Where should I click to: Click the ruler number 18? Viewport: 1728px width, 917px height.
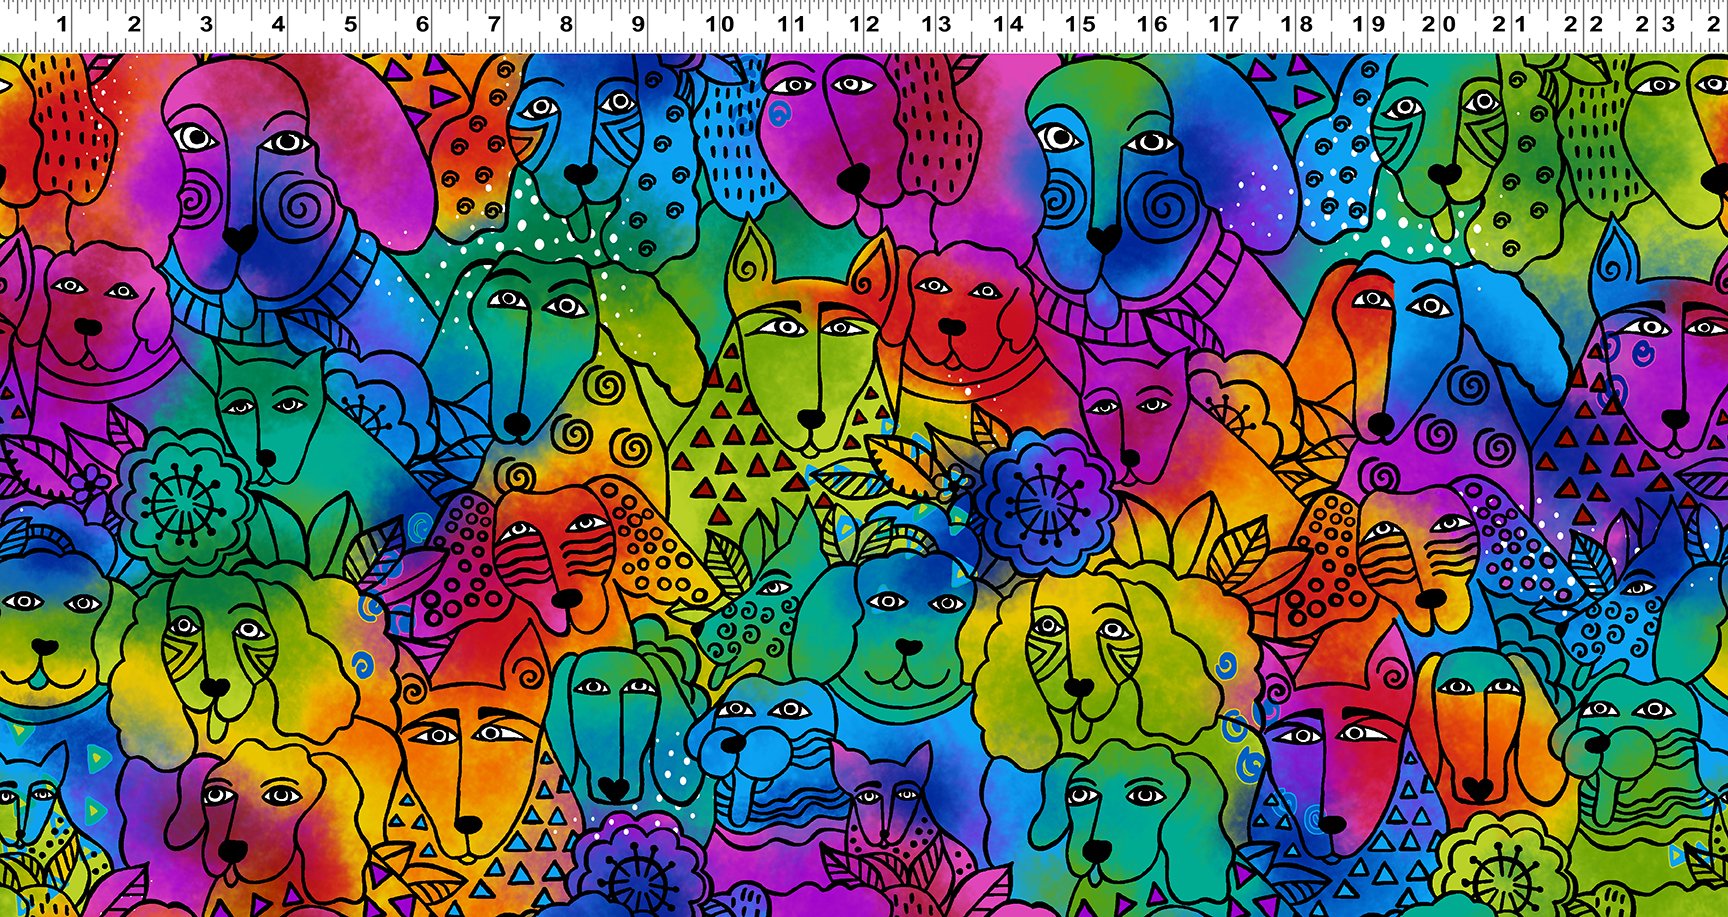[1297, 24]
